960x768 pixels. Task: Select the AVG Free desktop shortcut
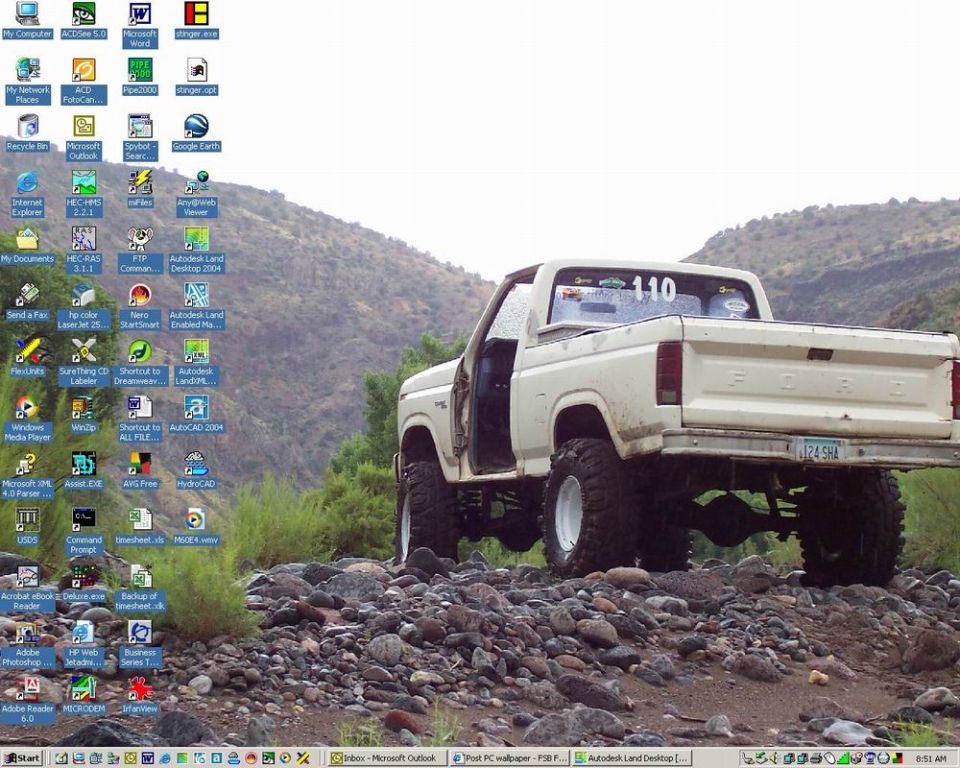point(140,471)
